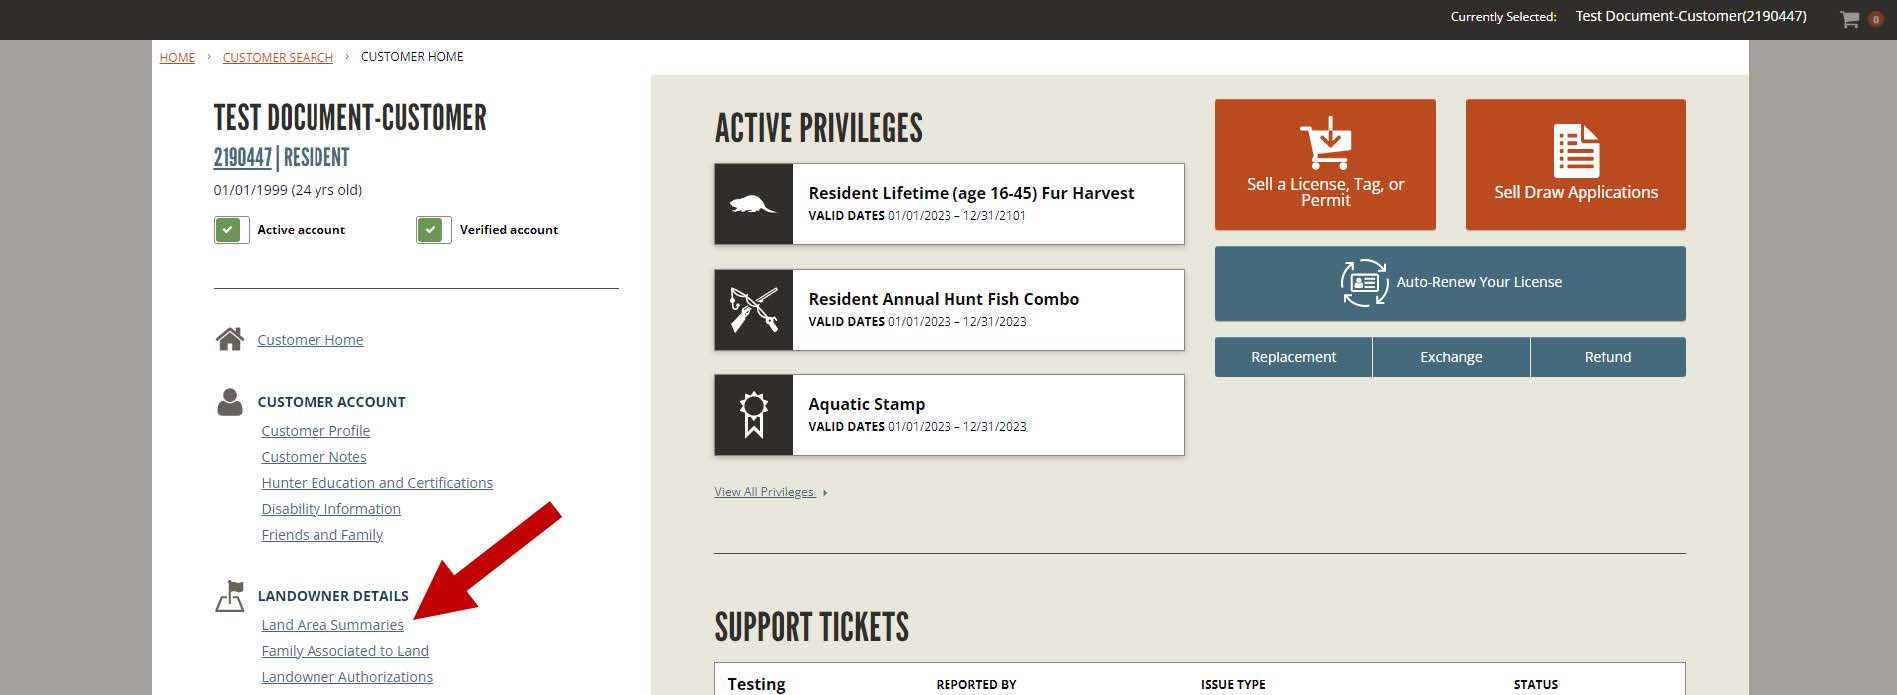The image size is (1897, 695).
Task: Open Sell Draw Applications
Action: pyautogui.click(x=1576, y=165)
